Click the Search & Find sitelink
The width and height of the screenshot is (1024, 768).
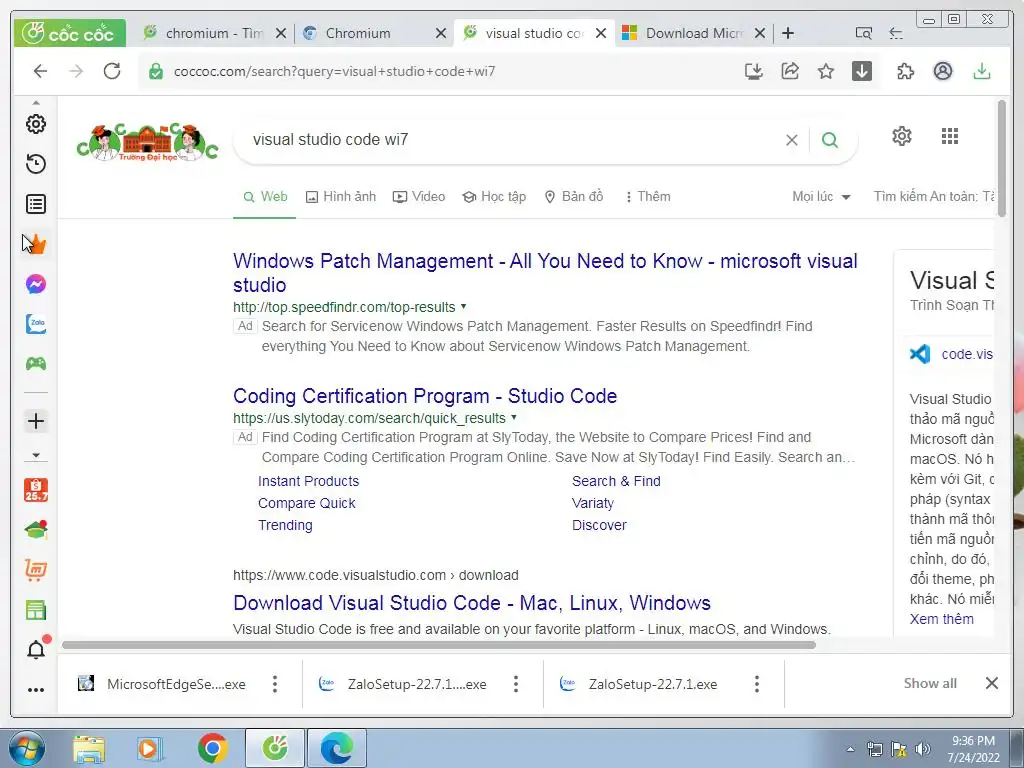[616, 481]
